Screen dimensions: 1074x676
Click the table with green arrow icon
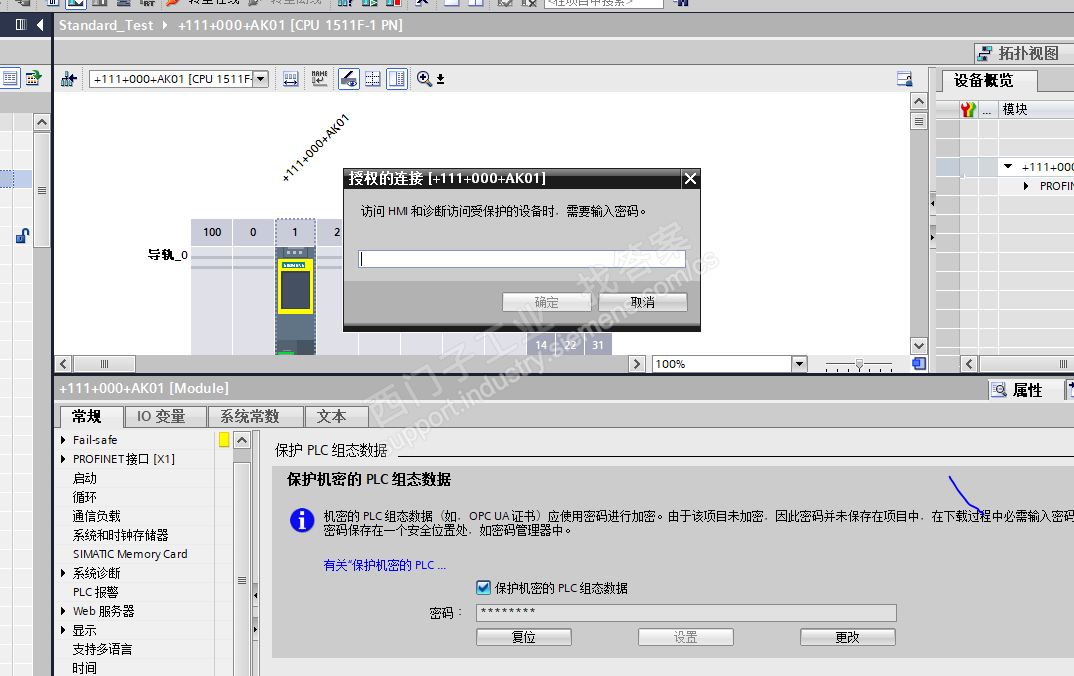[x=34, y=78]
